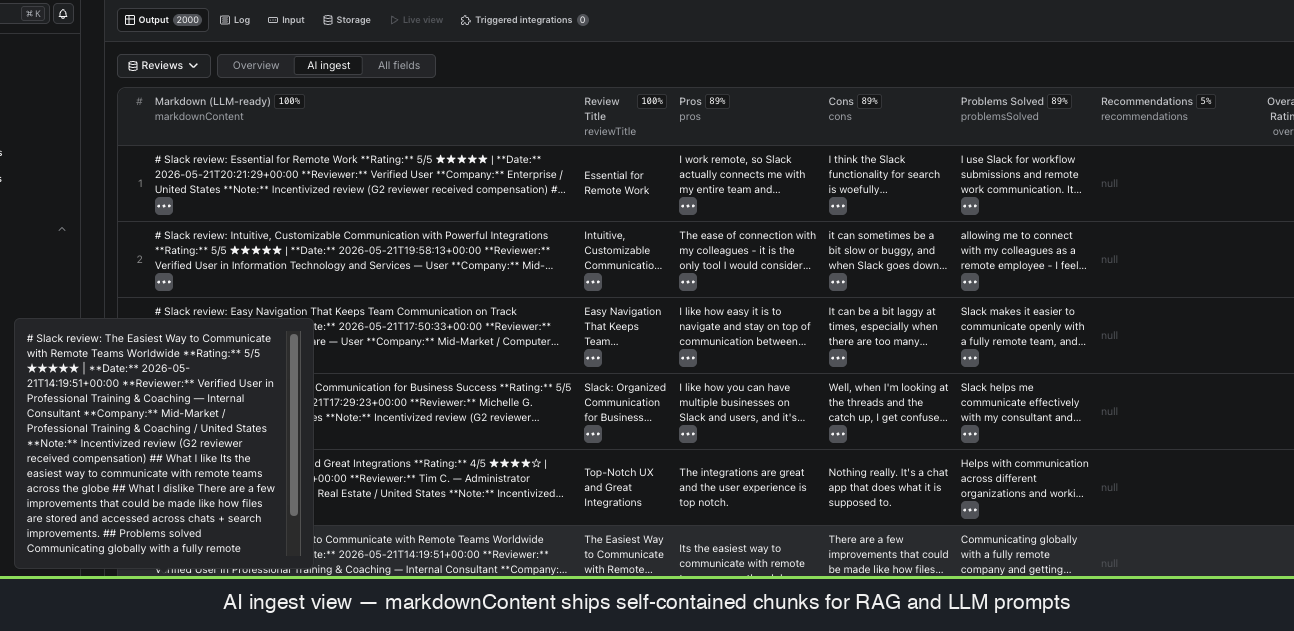Image resolution: width=1294 pixels, height=631 pixels.
Task: Expand cons cell 'it can sometimes be a bit slow'
Action: coord(838,282)
